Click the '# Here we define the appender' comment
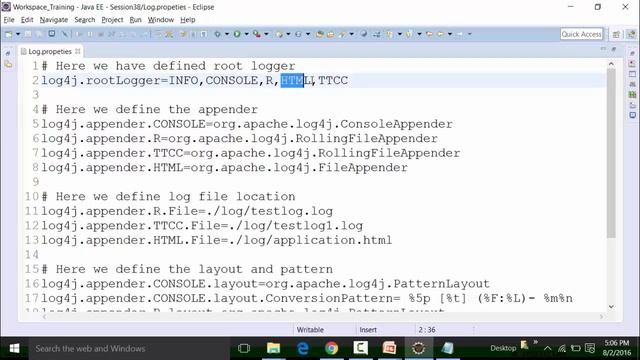 (150, 109)
